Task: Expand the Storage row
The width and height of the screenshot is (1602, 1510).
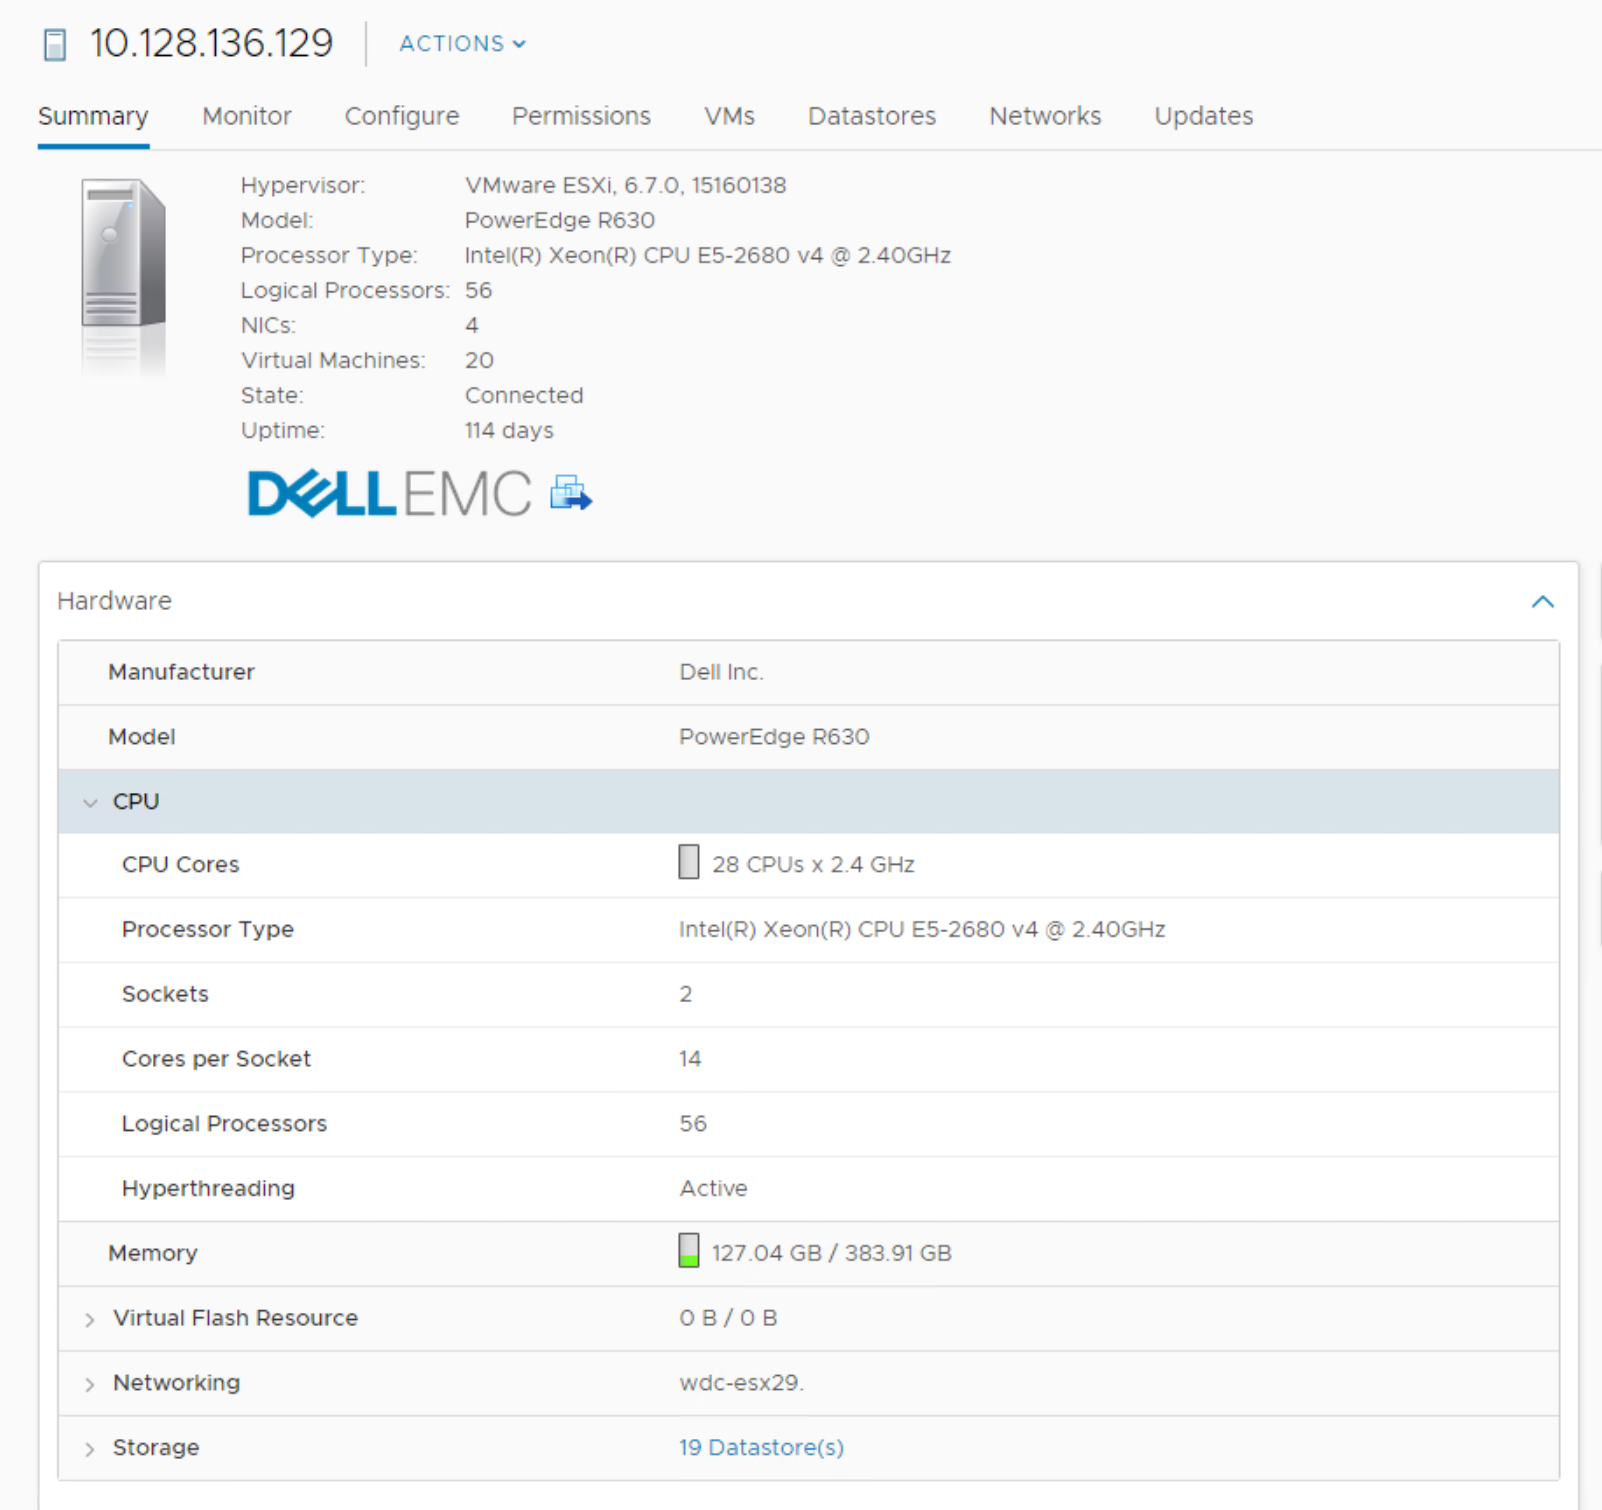Action: pyautogui.click(x=91, y=1449)
